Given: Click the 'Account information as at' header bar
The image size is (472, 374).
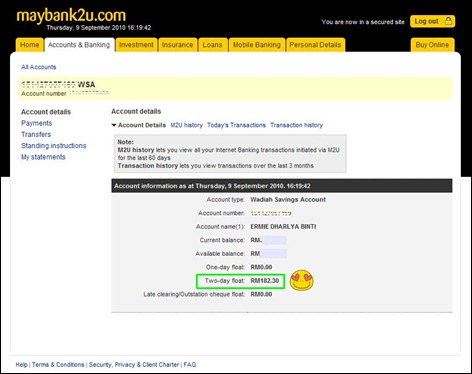Looking at the screenshot, I should [282, 186].
